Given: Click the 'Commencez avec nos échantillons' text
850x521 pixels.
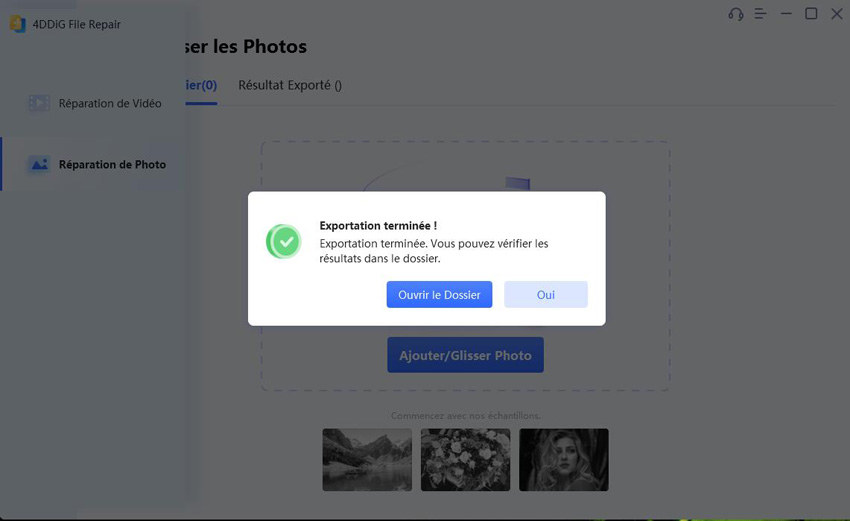Looking at the screenshot, I should pyautogui.click(x=466, y=415).
